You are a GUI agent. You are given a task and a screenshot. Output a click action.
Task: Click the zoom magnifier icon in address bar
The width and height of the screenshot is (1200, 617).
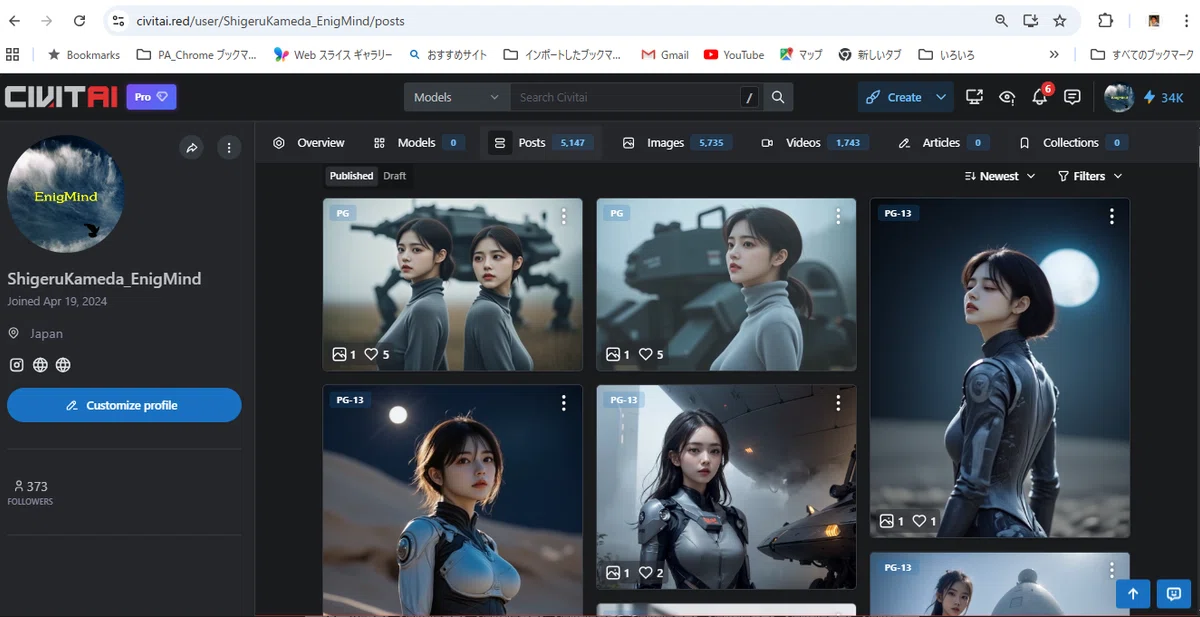coord(1001,20)
